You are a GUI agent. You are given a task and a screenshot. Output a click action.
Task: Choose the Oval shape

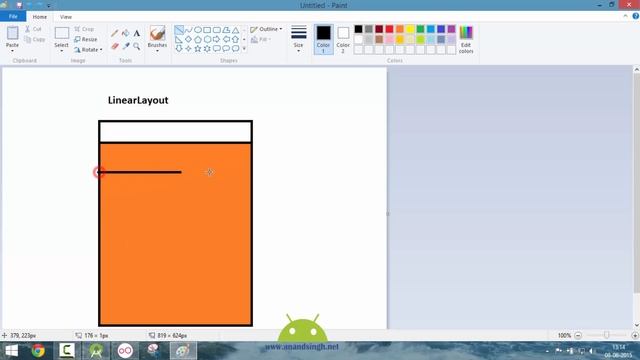198,30
